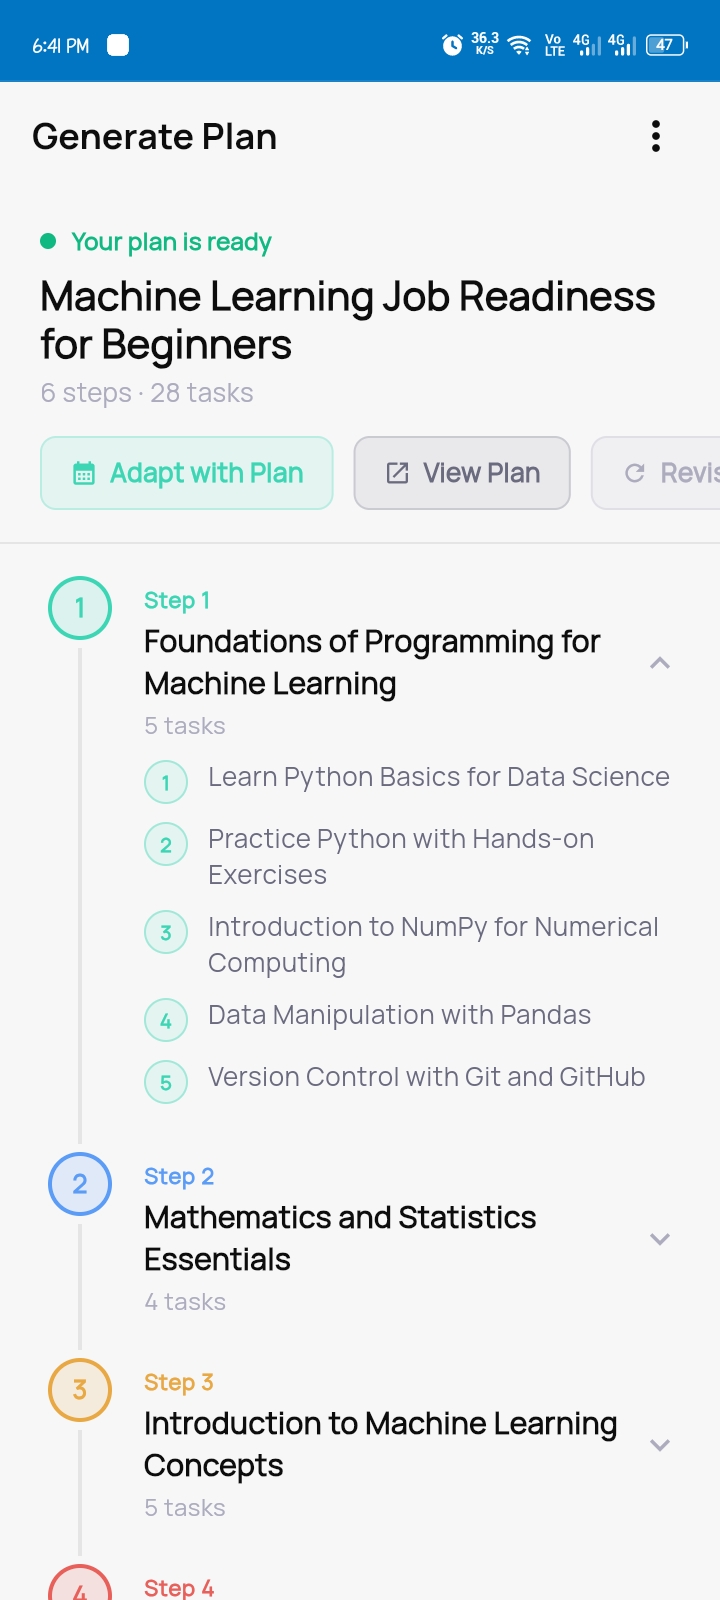Viewport: 720px width, 1600px height.
Task: Tap the calendar icon on Adapt with Plan
Action: (84, 473)
